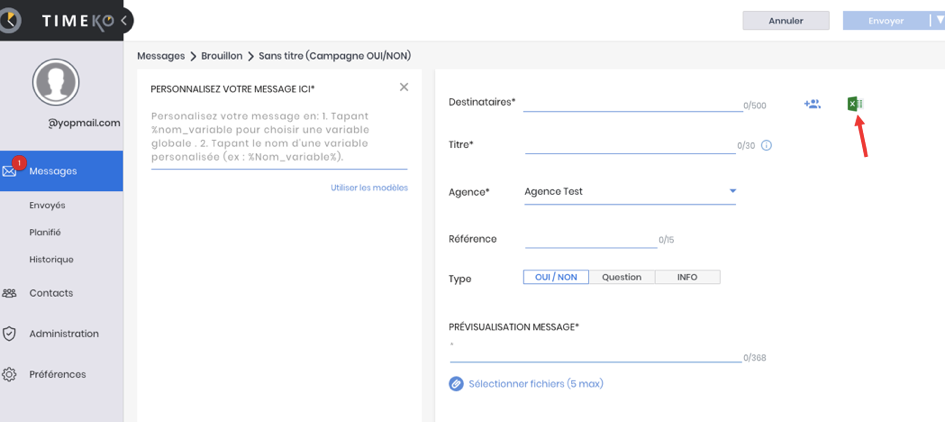
Task: Click the TIMEKO brand name text
Action: click(x=78, y=20)
